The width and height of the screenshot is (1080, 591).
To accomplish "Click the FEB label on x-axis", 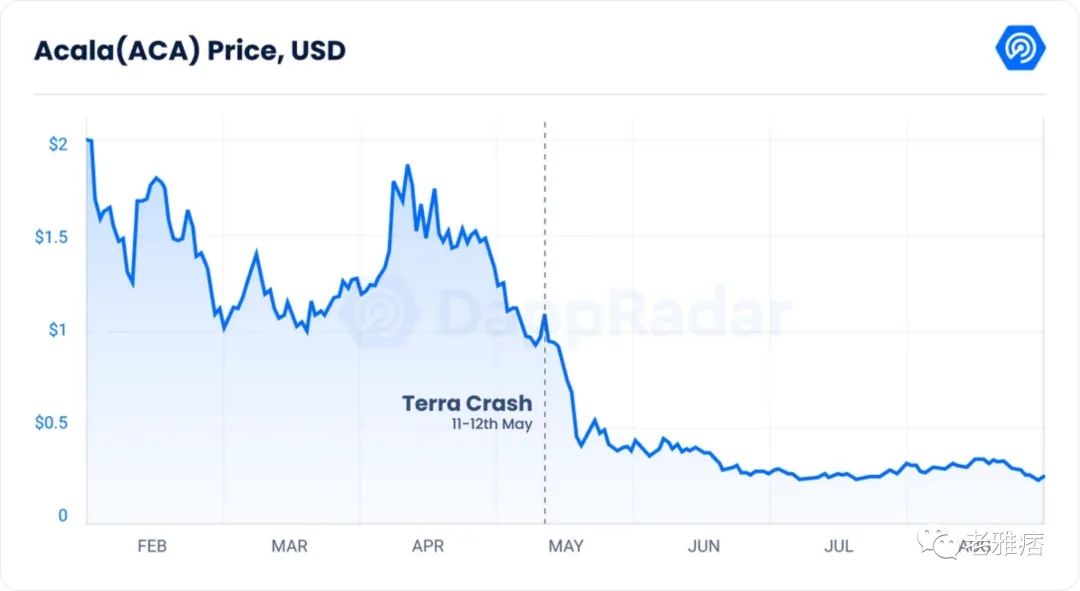I will coord(152,546).
